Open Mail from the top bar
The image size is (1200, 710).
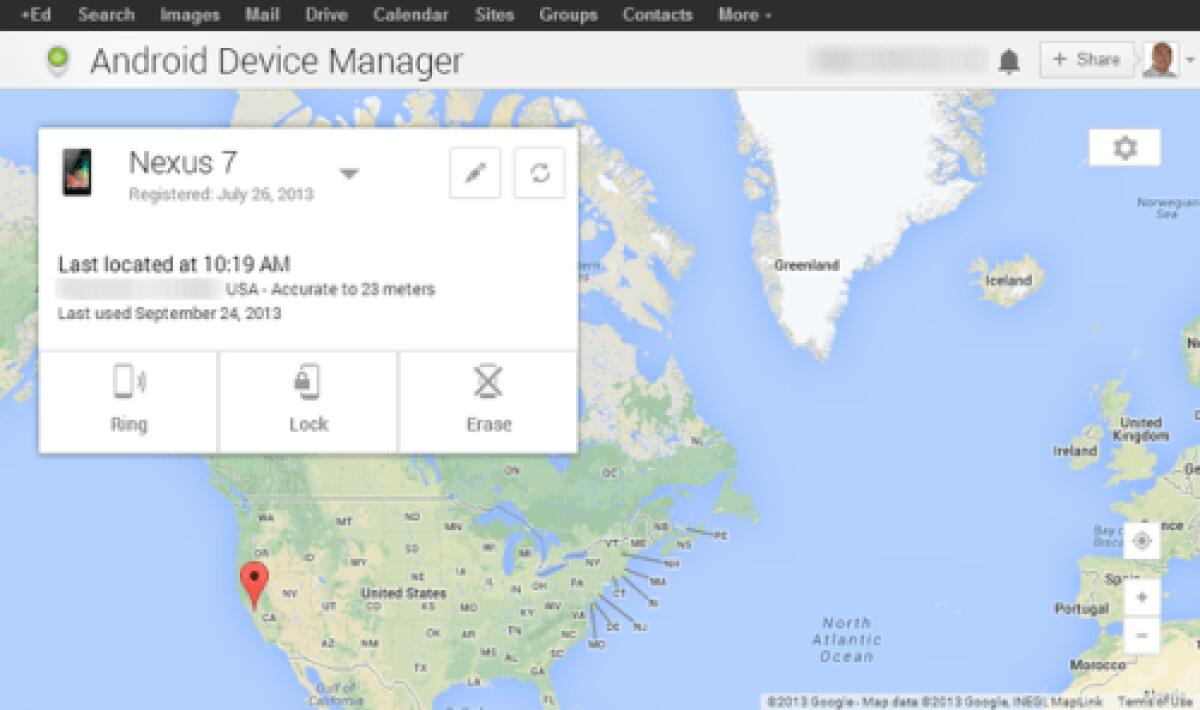(262, 15)
